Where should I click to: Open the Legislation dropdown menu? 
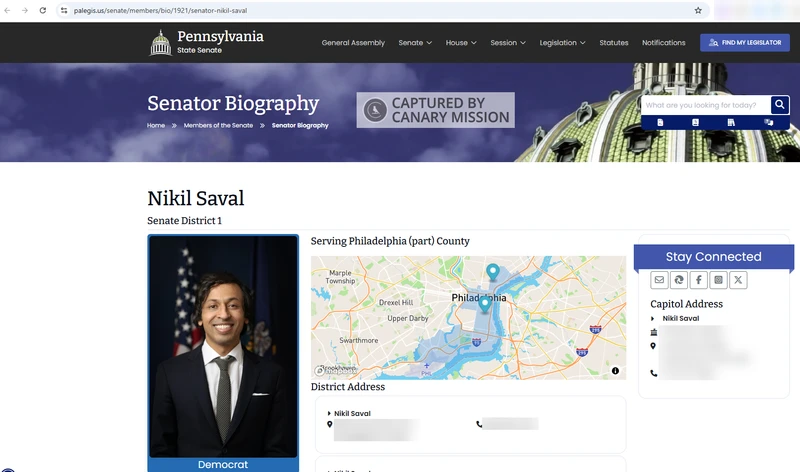562,43
